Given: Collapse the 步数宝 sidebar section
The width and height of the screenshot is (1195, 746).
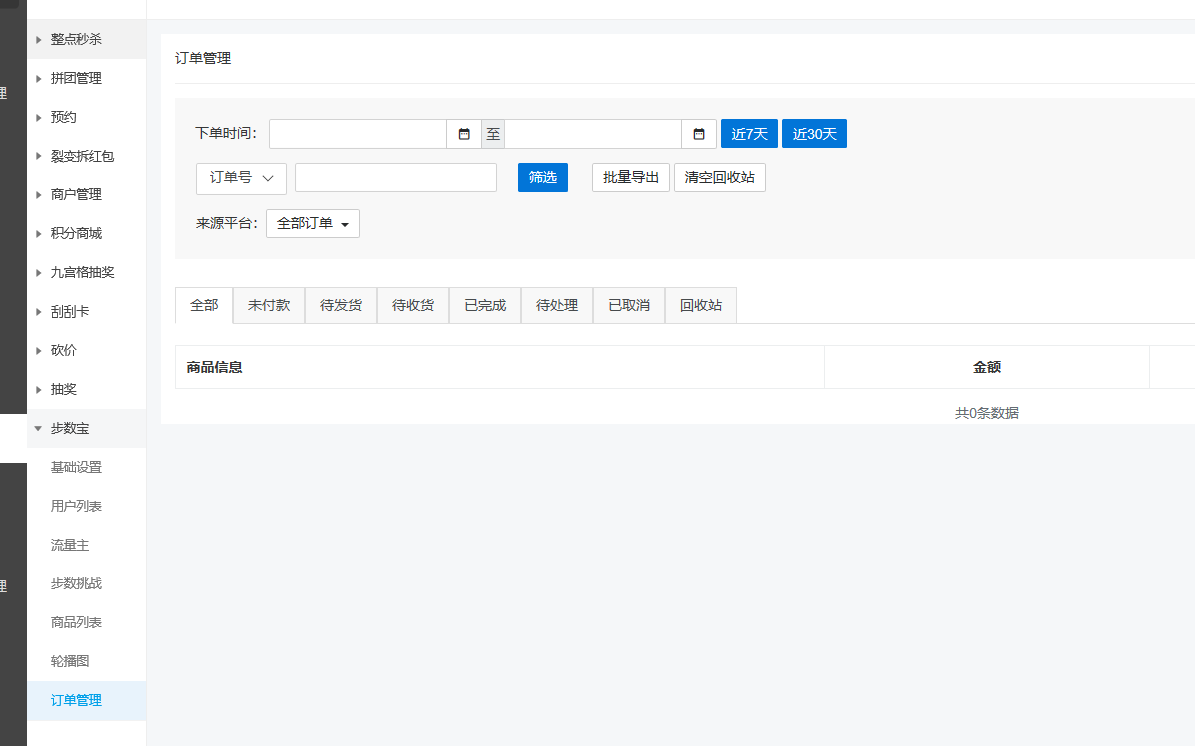Looking at the screenshot, I should (70, 428).
